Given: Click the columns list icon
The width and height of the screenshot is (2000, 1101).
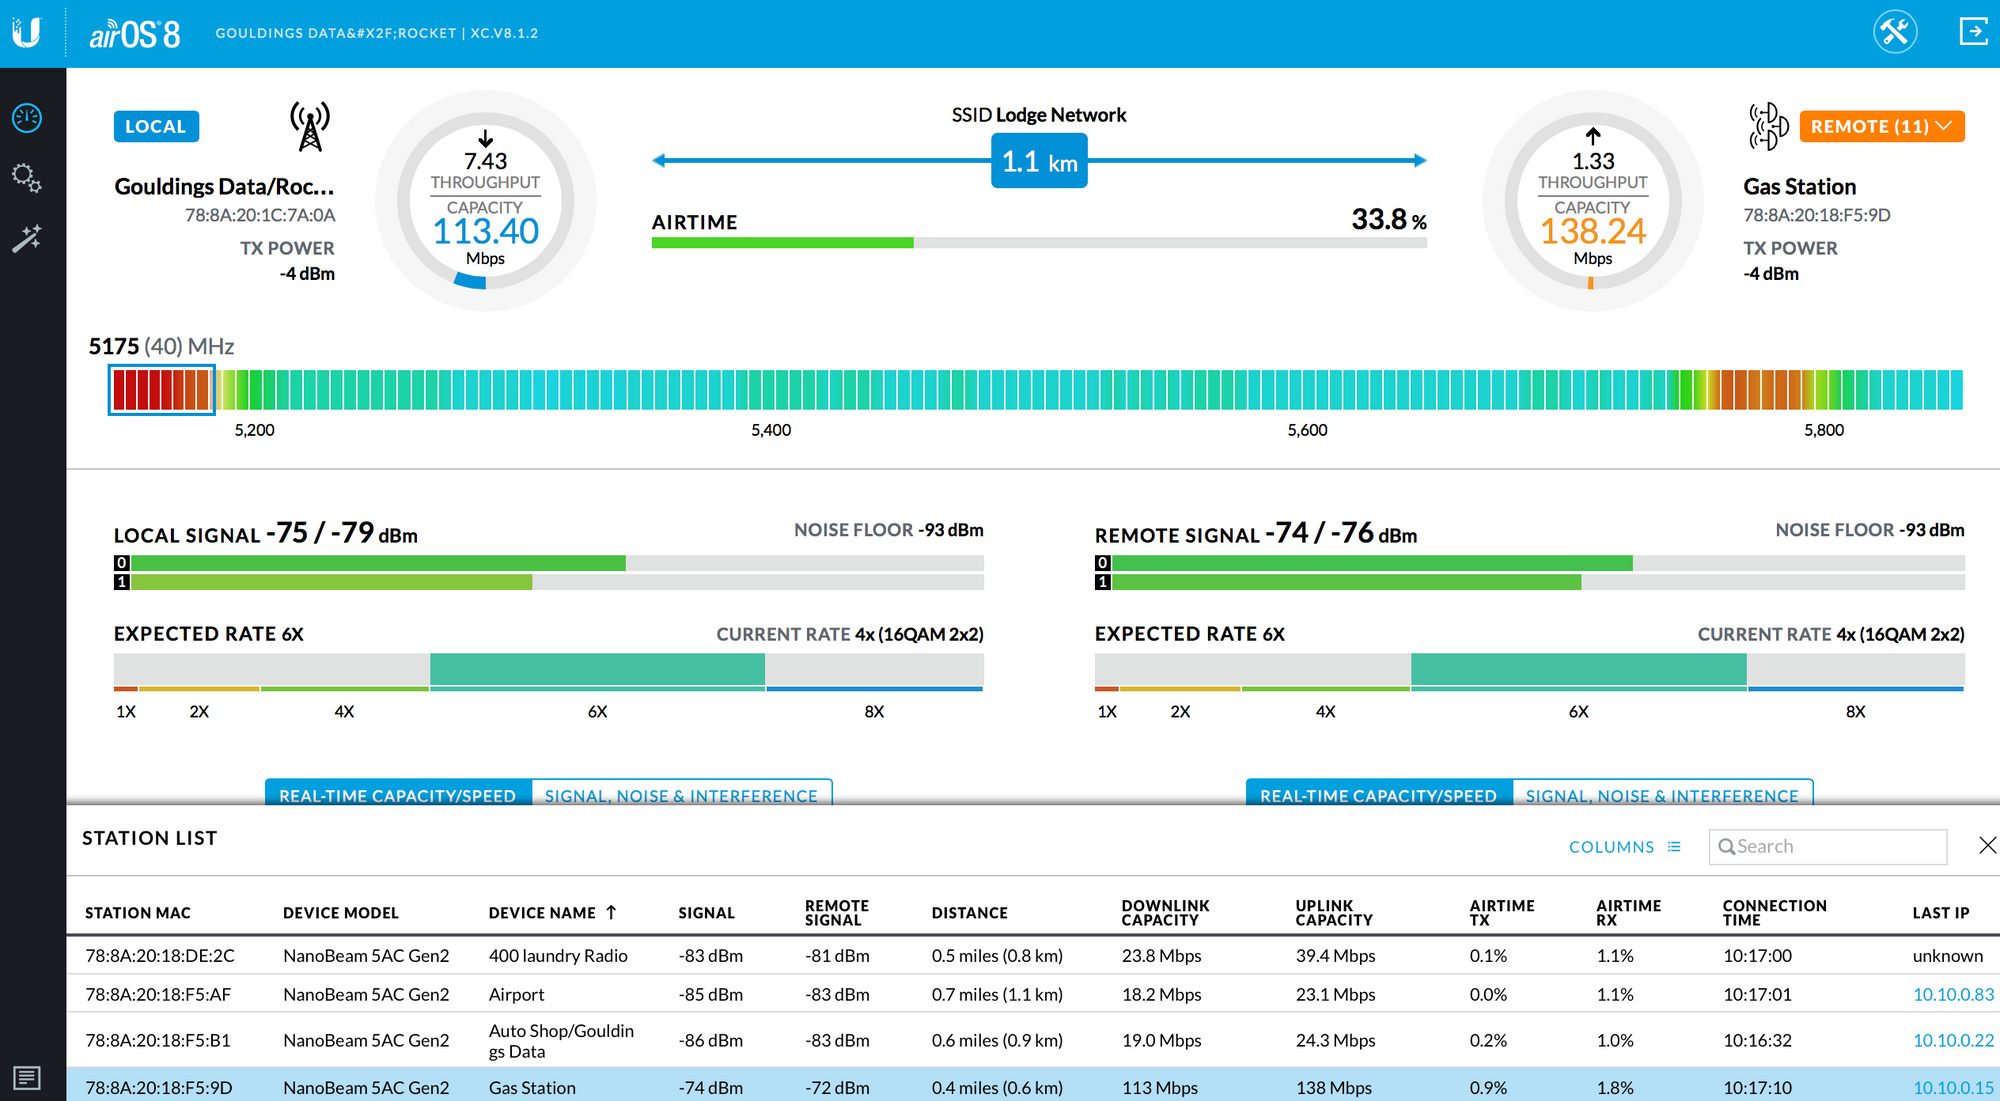Looking at the screenshot, I should [1674, 847].
